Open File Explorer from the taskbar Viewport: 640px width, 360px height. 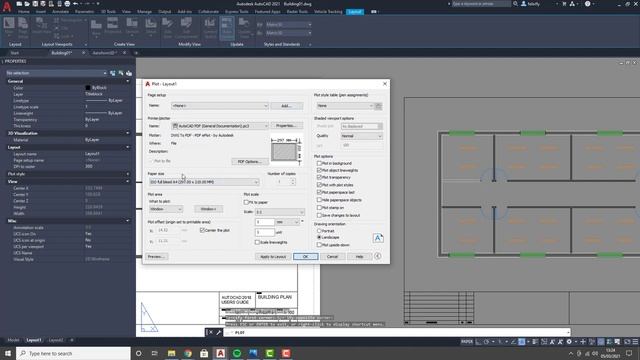pyautogui.click(x=171, y=353)
